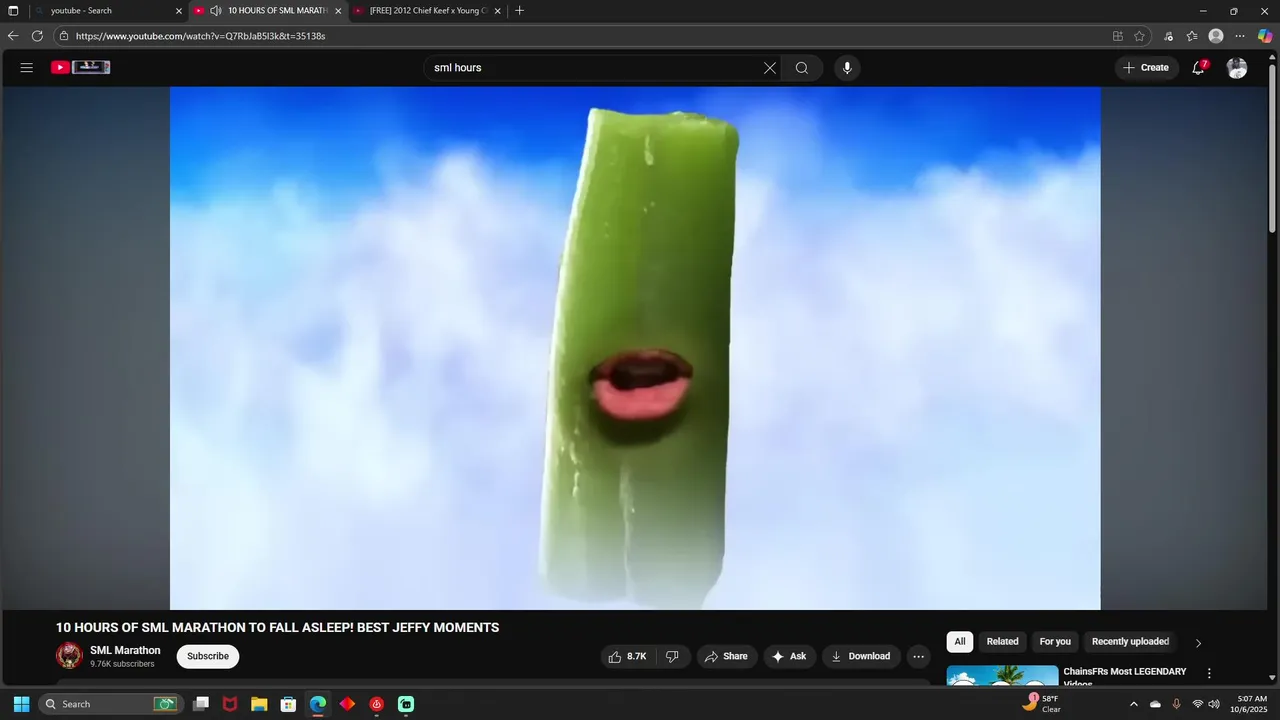This screenshot has height=720, width=1280.
Task: Open the Copilot sidebar
Action: (1265, 36)
